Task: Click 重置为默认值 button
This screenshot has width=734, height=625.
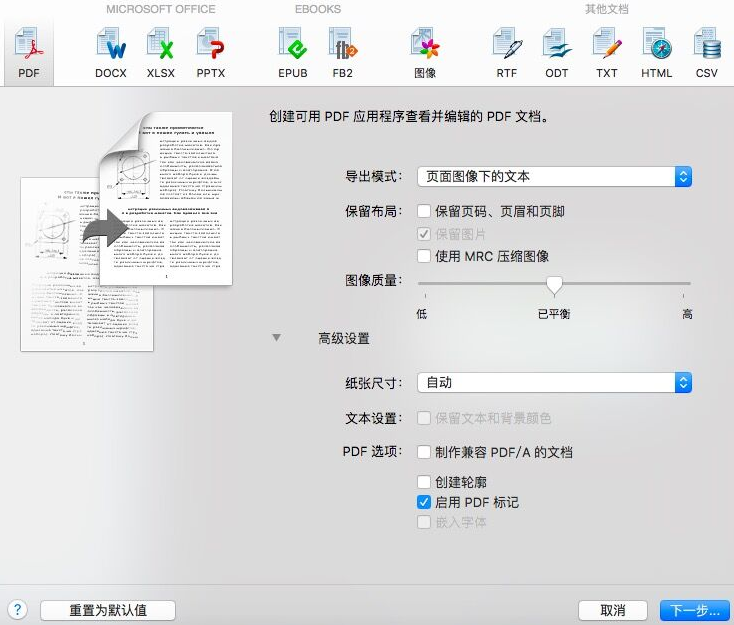Action: click(x=108, y=610)
